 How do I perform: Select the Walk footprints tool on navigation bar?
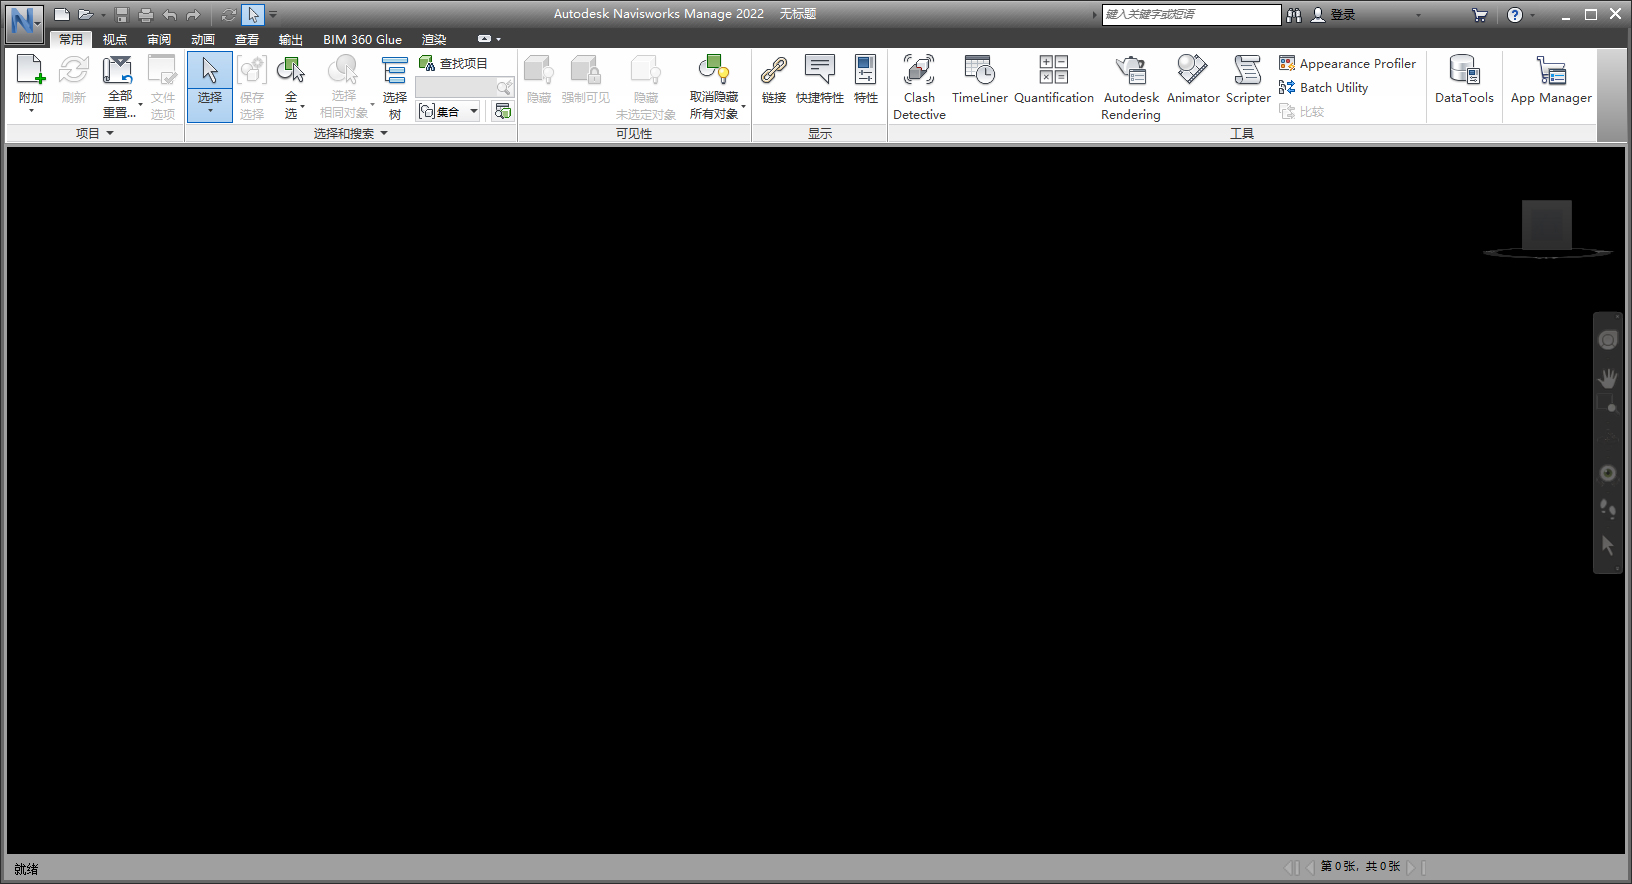point(1608,508)
